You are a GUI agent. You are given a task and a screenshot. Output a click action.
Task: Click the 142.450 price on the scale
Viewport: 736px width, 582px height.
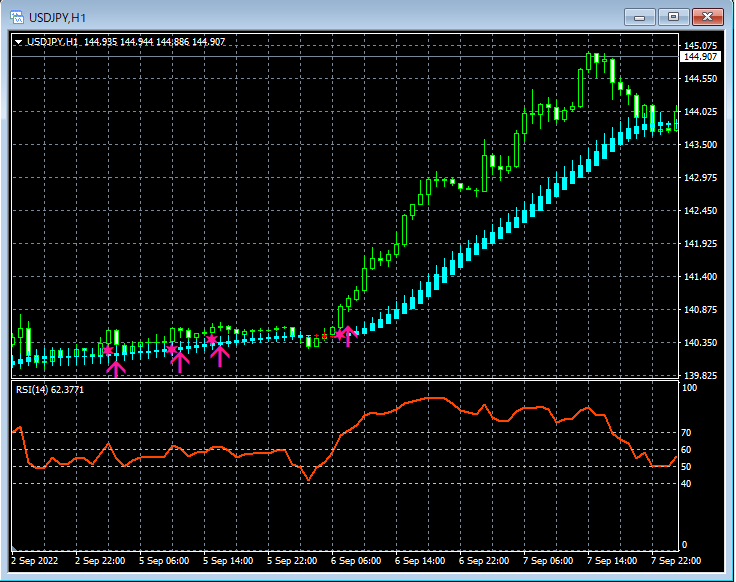(700, 211)
